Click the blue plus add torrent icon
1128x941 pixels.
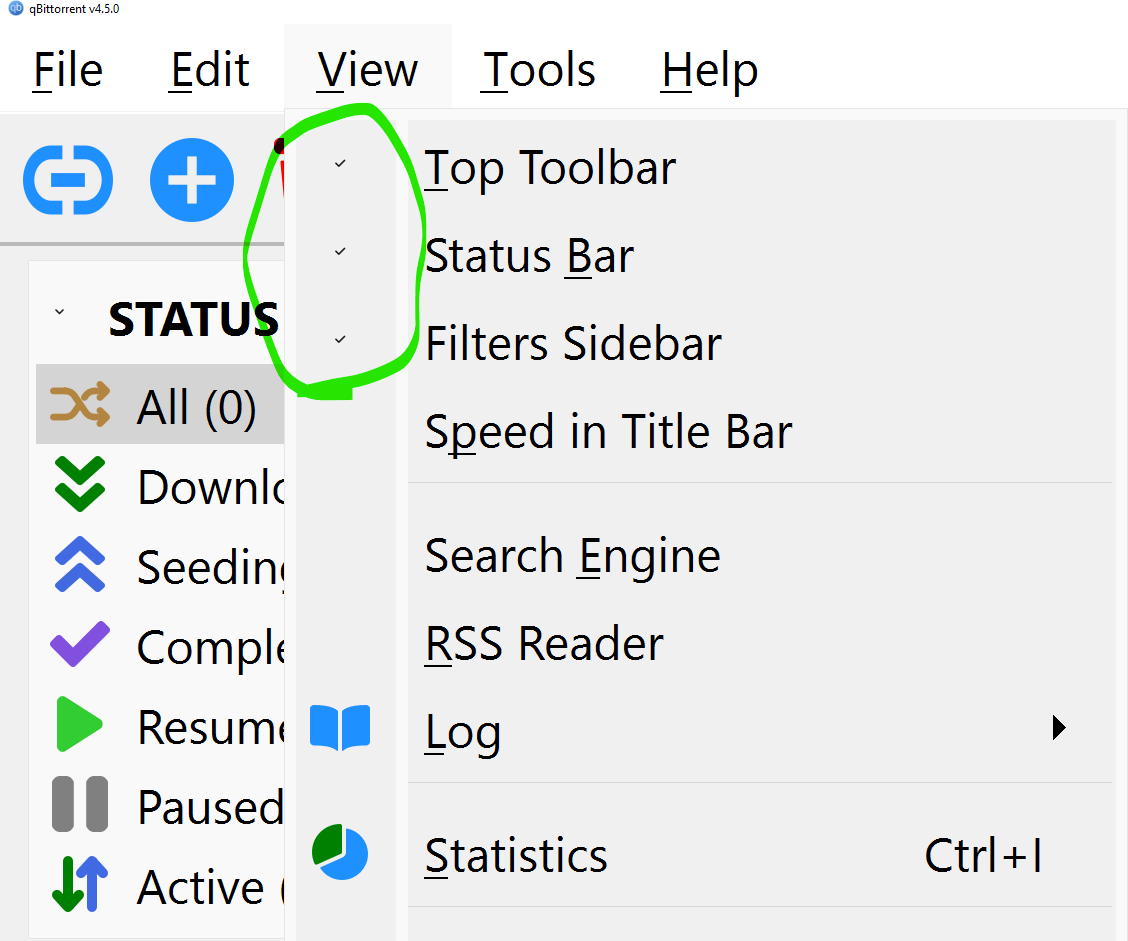[x=191, y=180]
